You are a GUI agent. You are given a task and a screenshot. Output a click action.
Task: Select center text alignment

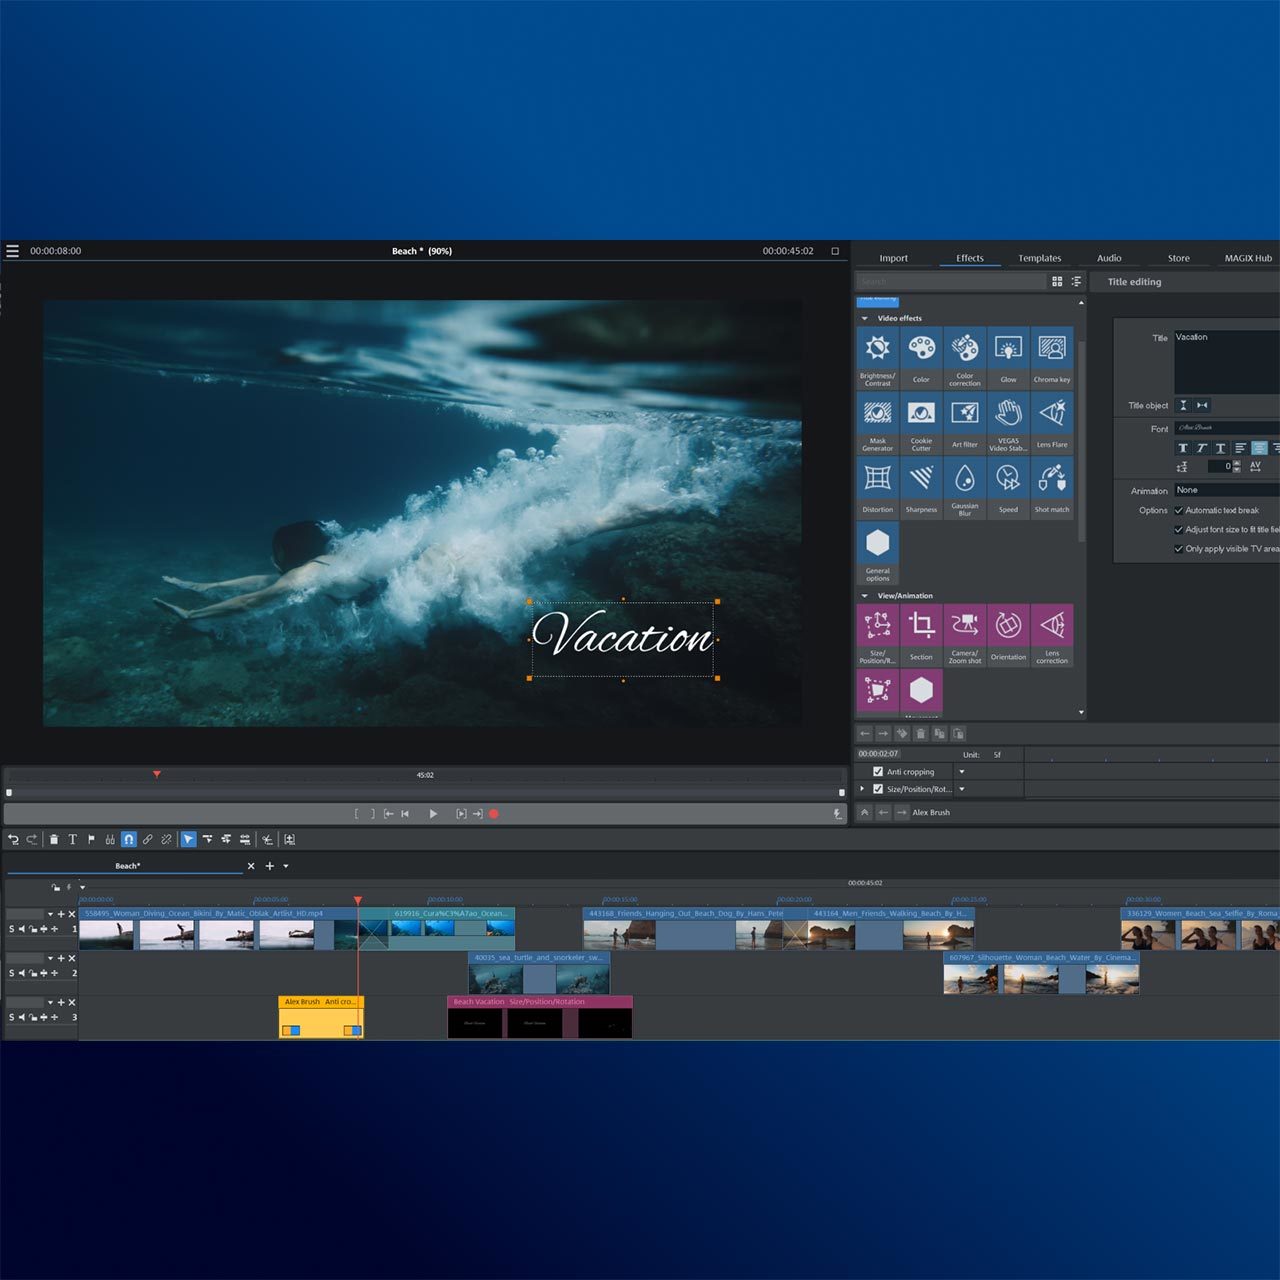click(1259, 448)
